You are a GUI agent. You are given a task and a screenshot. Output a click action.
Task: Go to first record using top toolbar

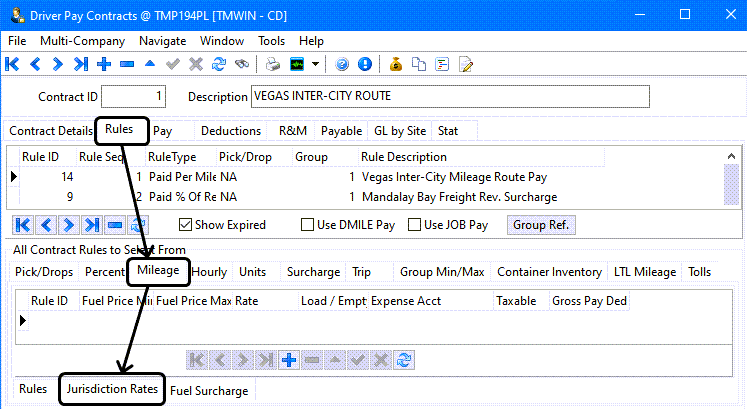(13, 64)
